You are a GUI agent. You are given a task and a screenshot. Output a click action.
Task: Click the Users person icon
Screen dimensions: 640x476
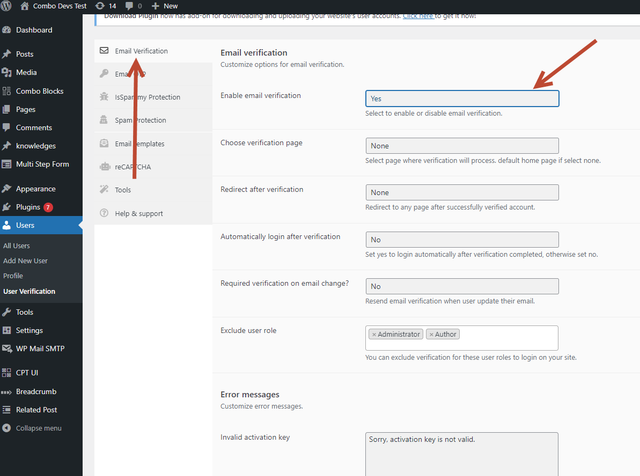click(x=7, y=225)
